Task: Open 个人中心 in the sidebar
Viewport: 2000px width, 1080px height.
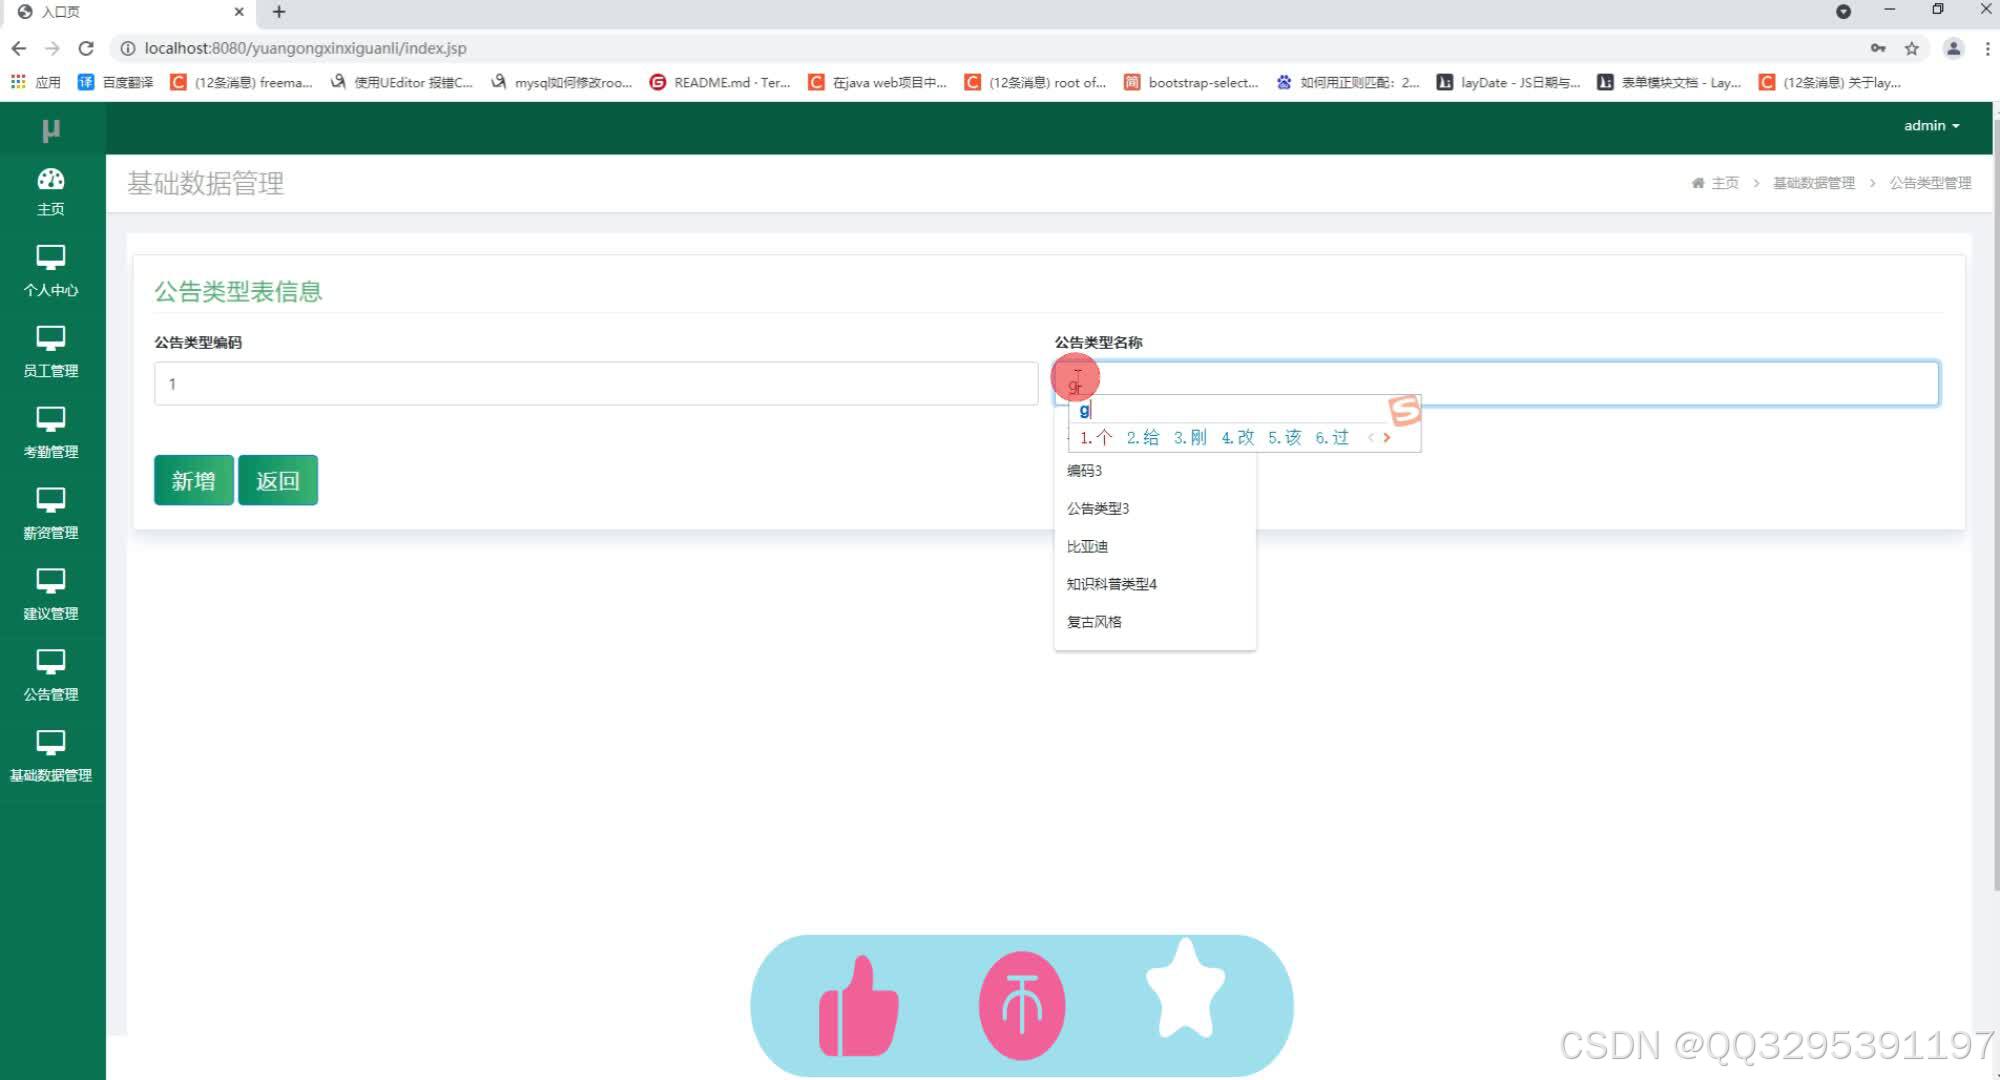Action: tap(51, 272)
